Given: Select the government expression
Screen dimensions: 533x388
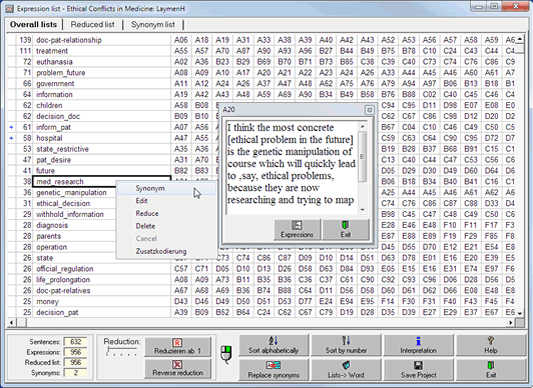Looking at the screenshot, I should (102, 84).
